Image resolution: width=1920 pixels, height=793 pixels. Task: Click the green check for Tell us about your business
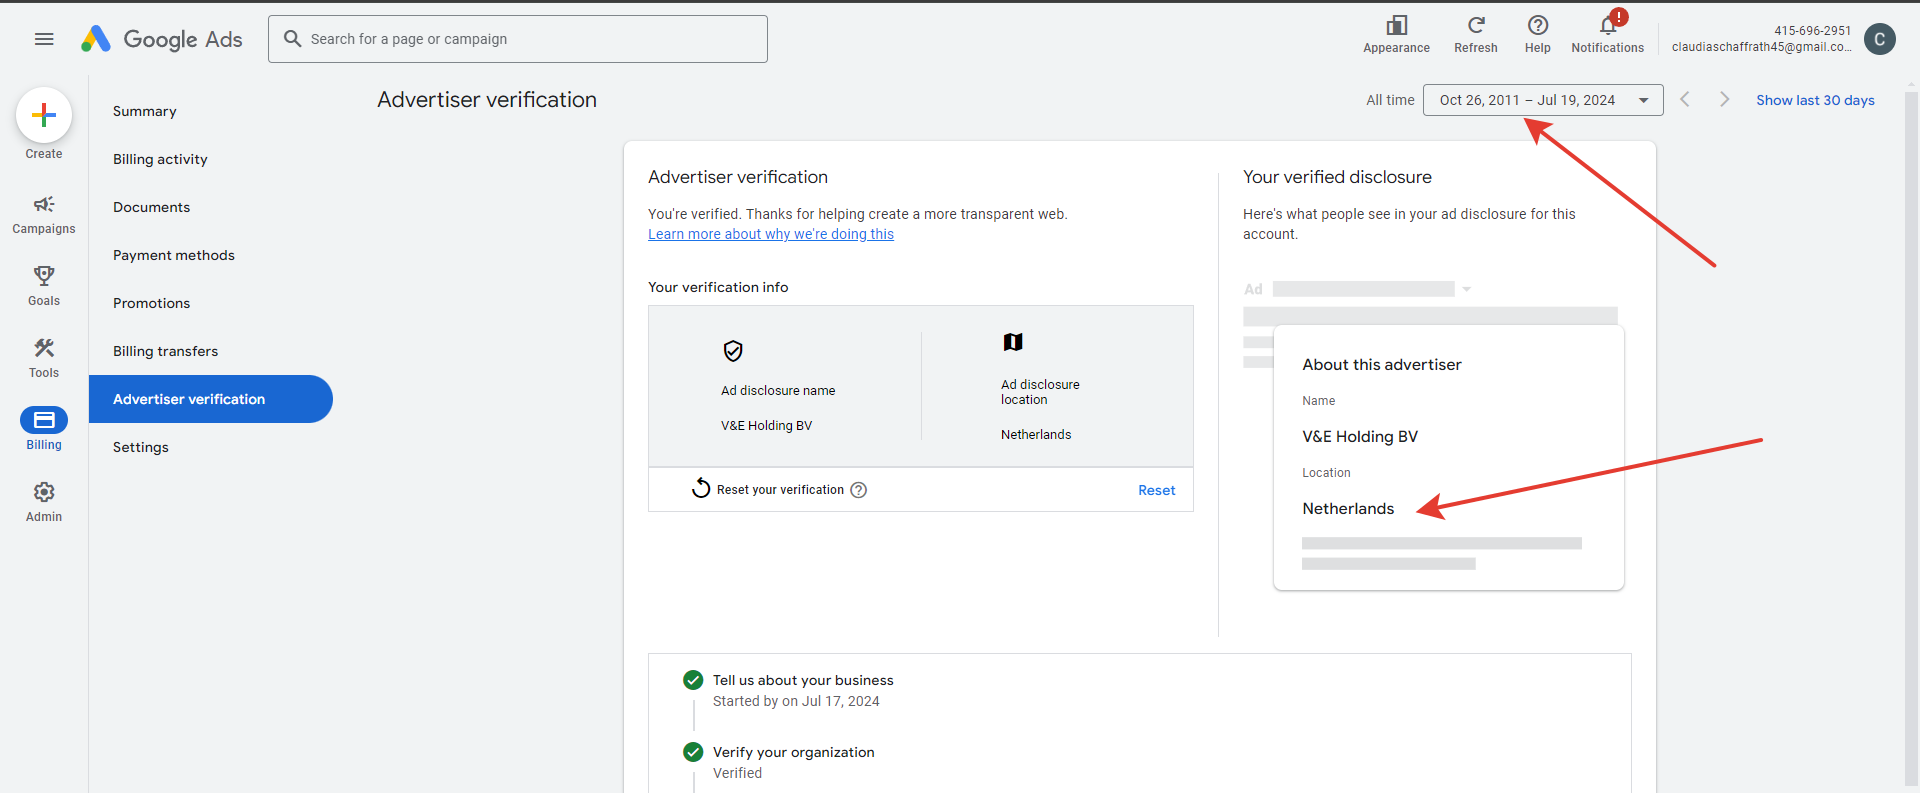click(x=693, y=680)
